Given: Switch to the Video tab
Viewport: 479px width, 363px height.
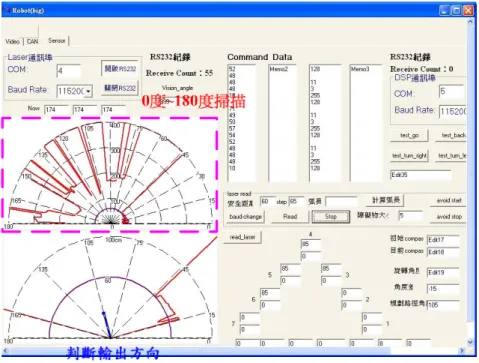Looking at the screenshot, I should tap(13, 42).
